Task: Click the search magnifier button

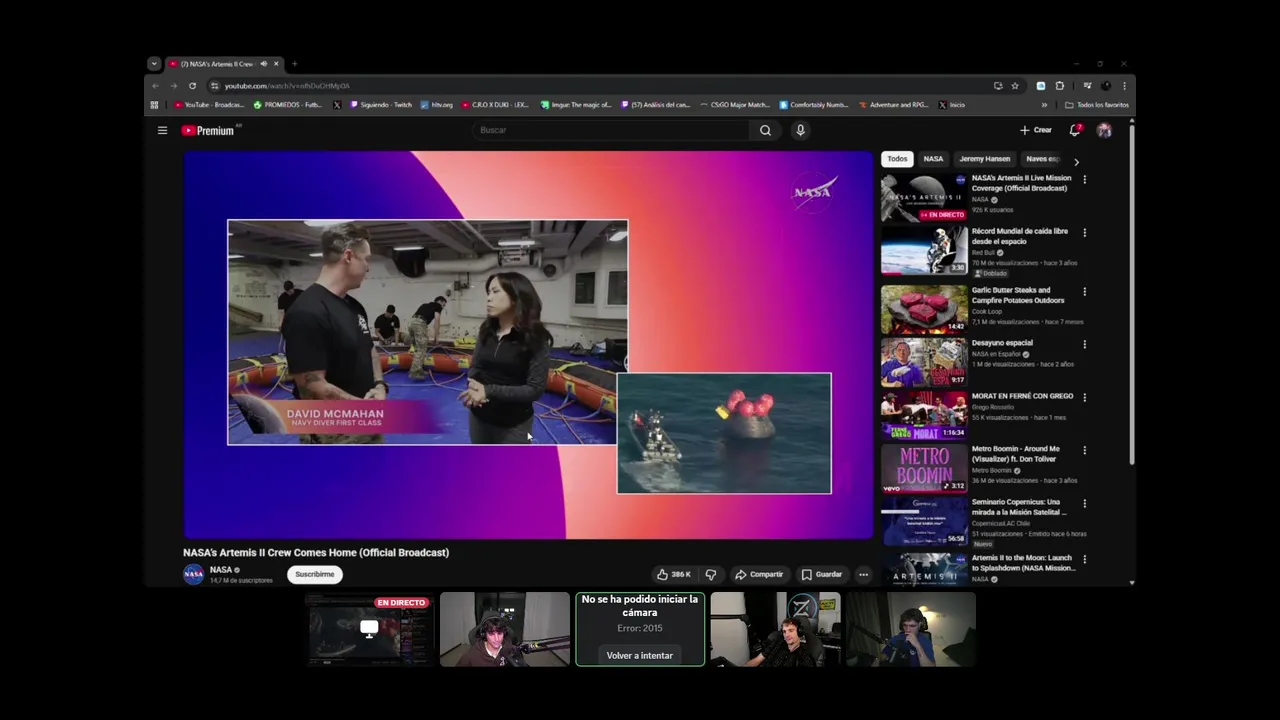Action: (x=765, y=130)
